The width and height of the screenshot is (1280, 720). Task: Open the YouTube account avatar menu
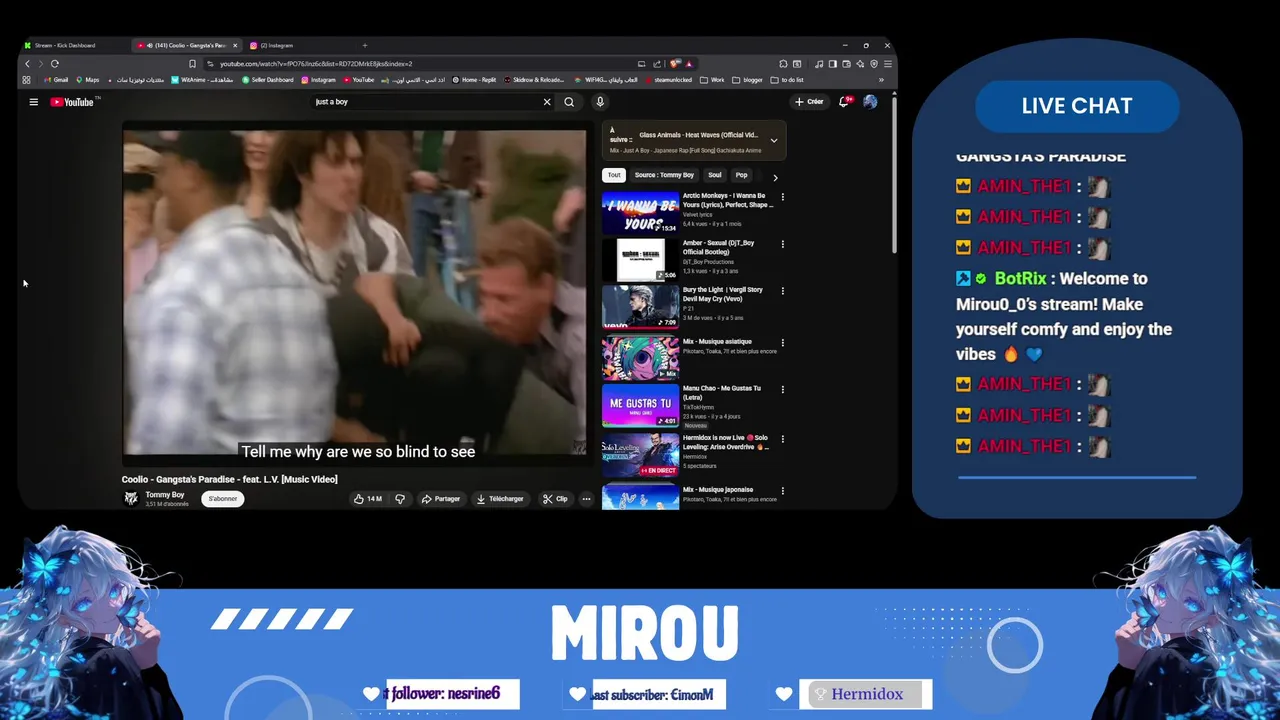[x=870, y=102]
